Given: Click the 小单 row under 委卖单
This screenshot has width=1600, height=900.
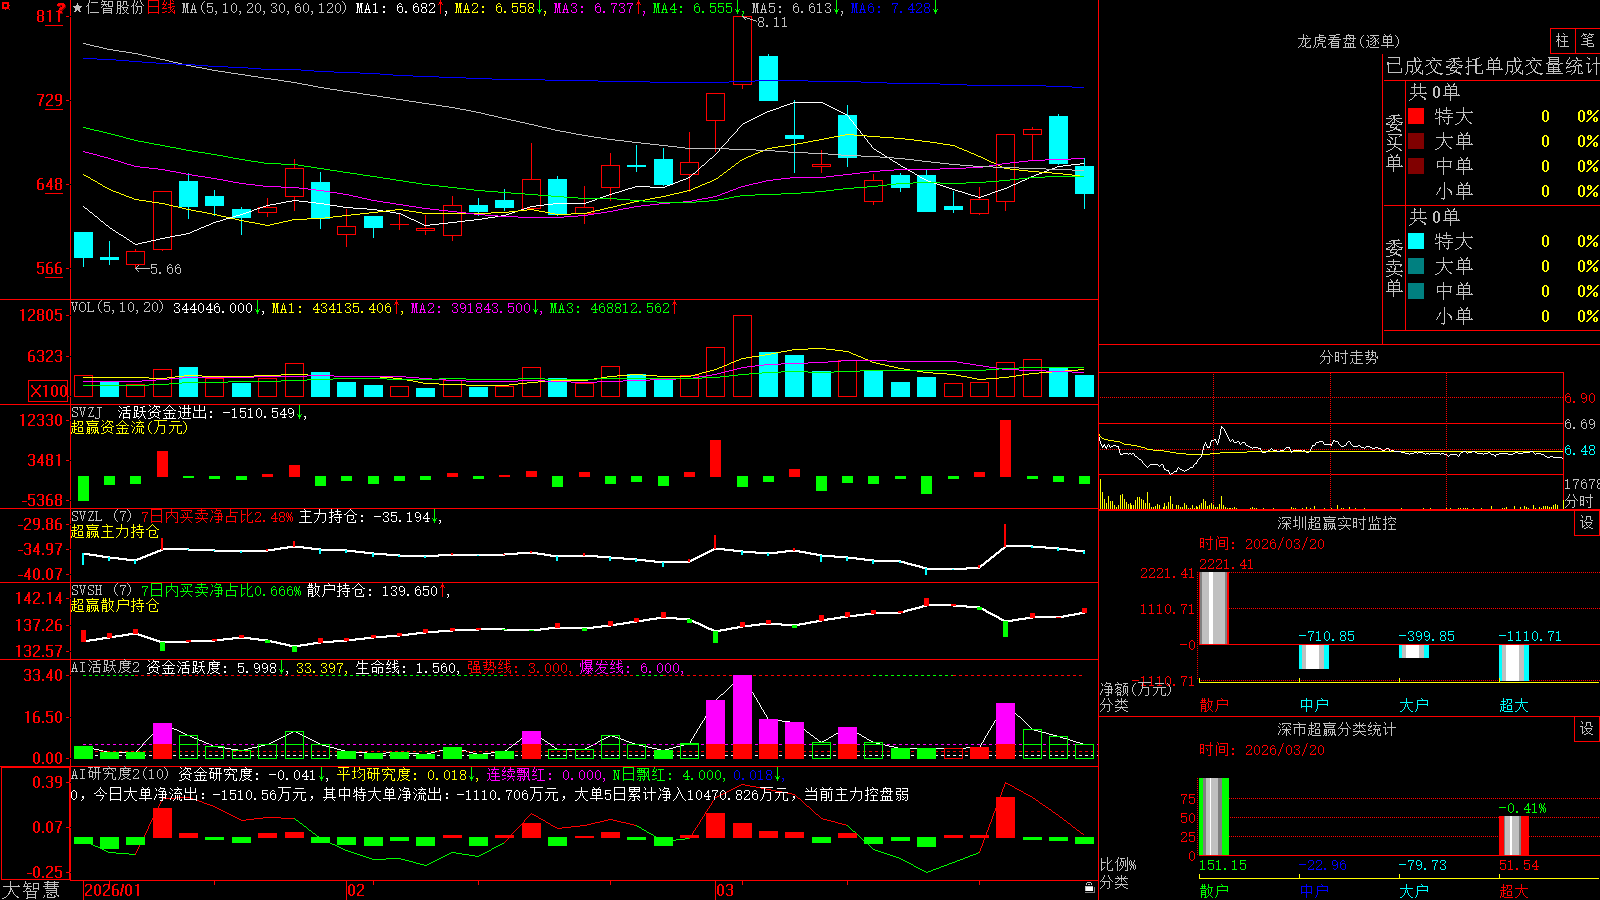Looking at the screenshot, I should point(1503,316).
